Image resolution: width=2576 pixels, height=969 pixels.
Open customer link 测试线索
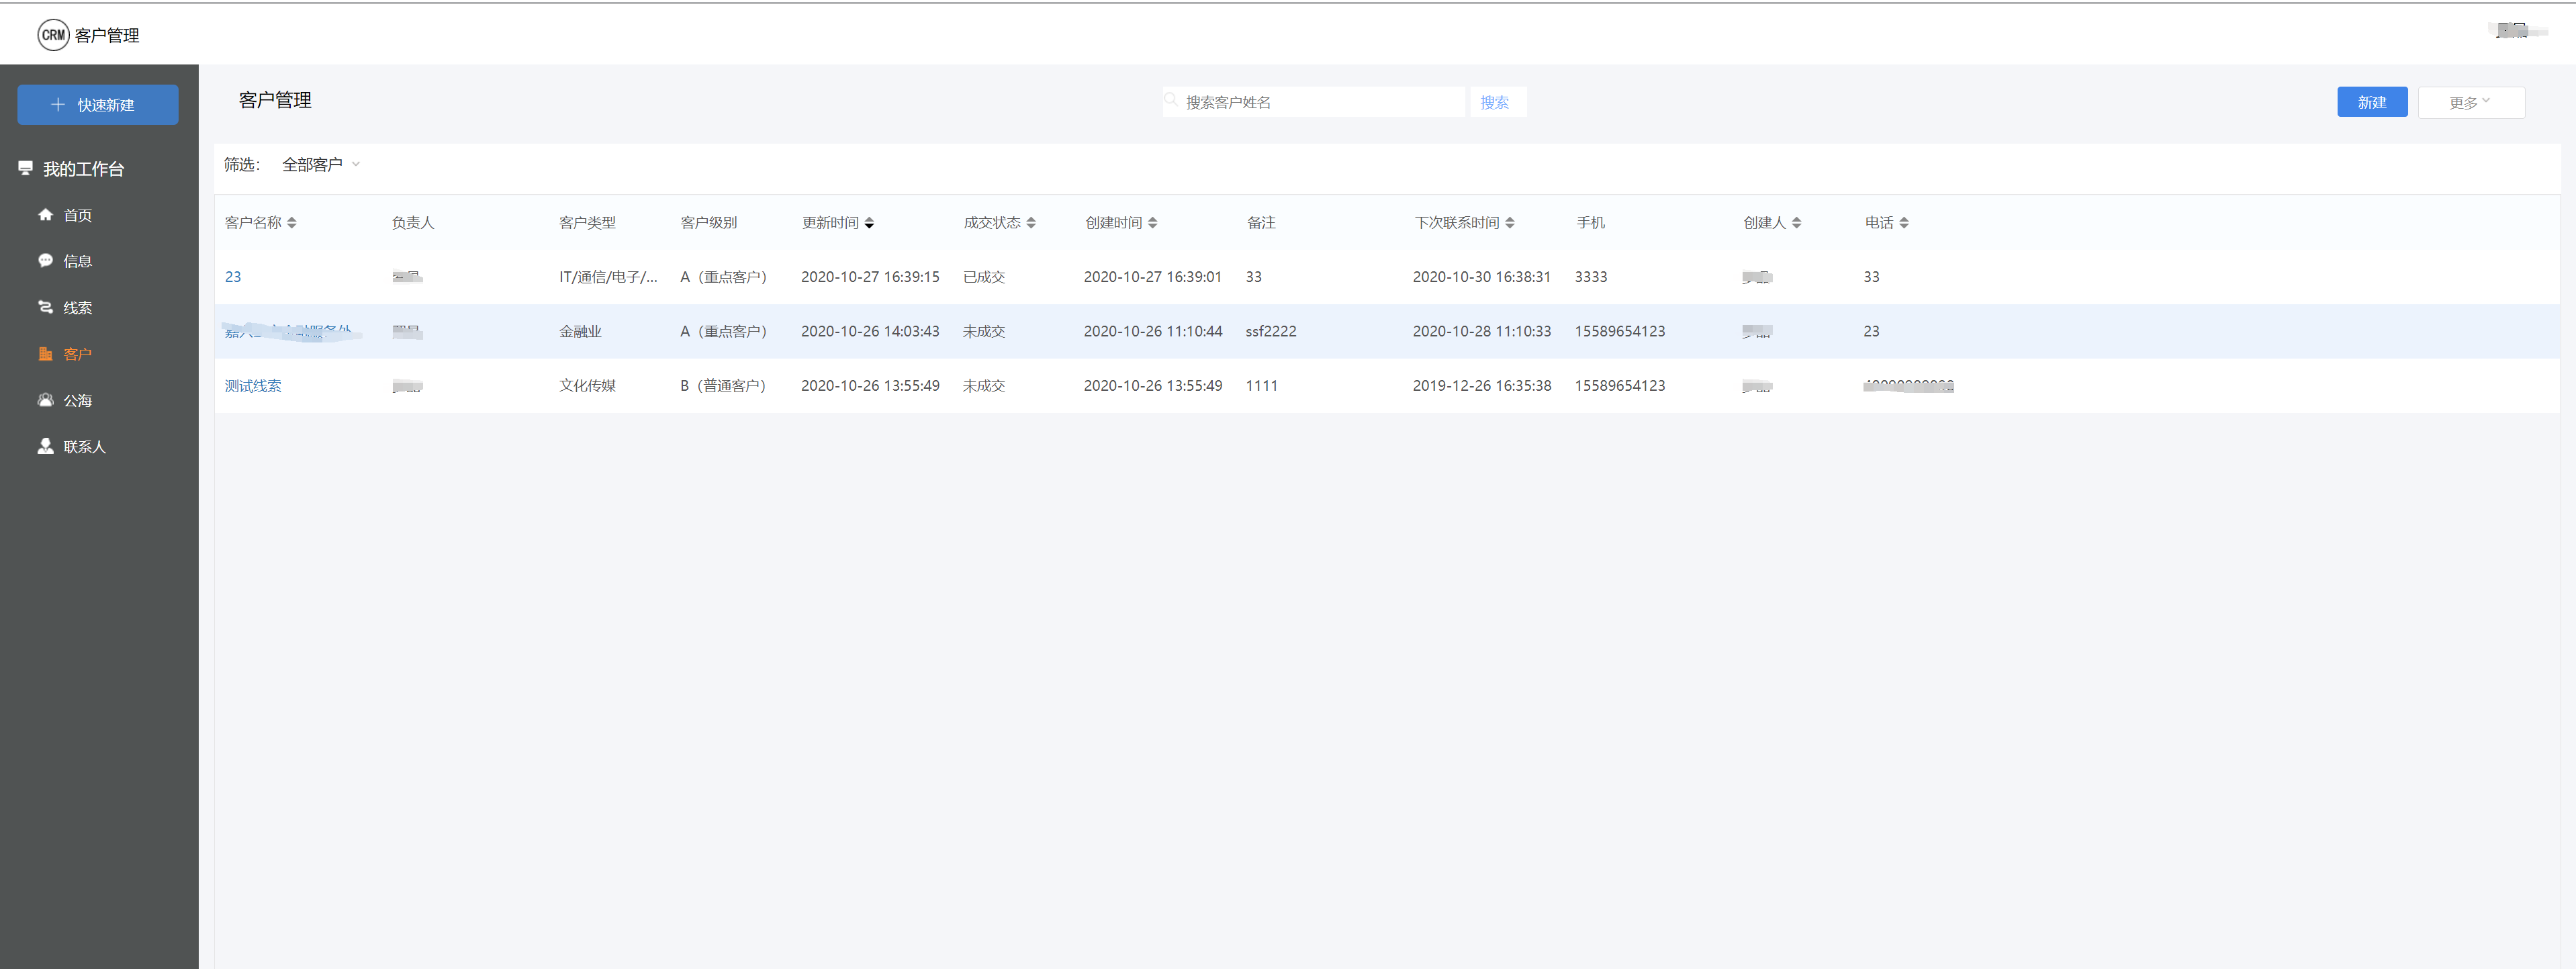click(x=253, y=386)
